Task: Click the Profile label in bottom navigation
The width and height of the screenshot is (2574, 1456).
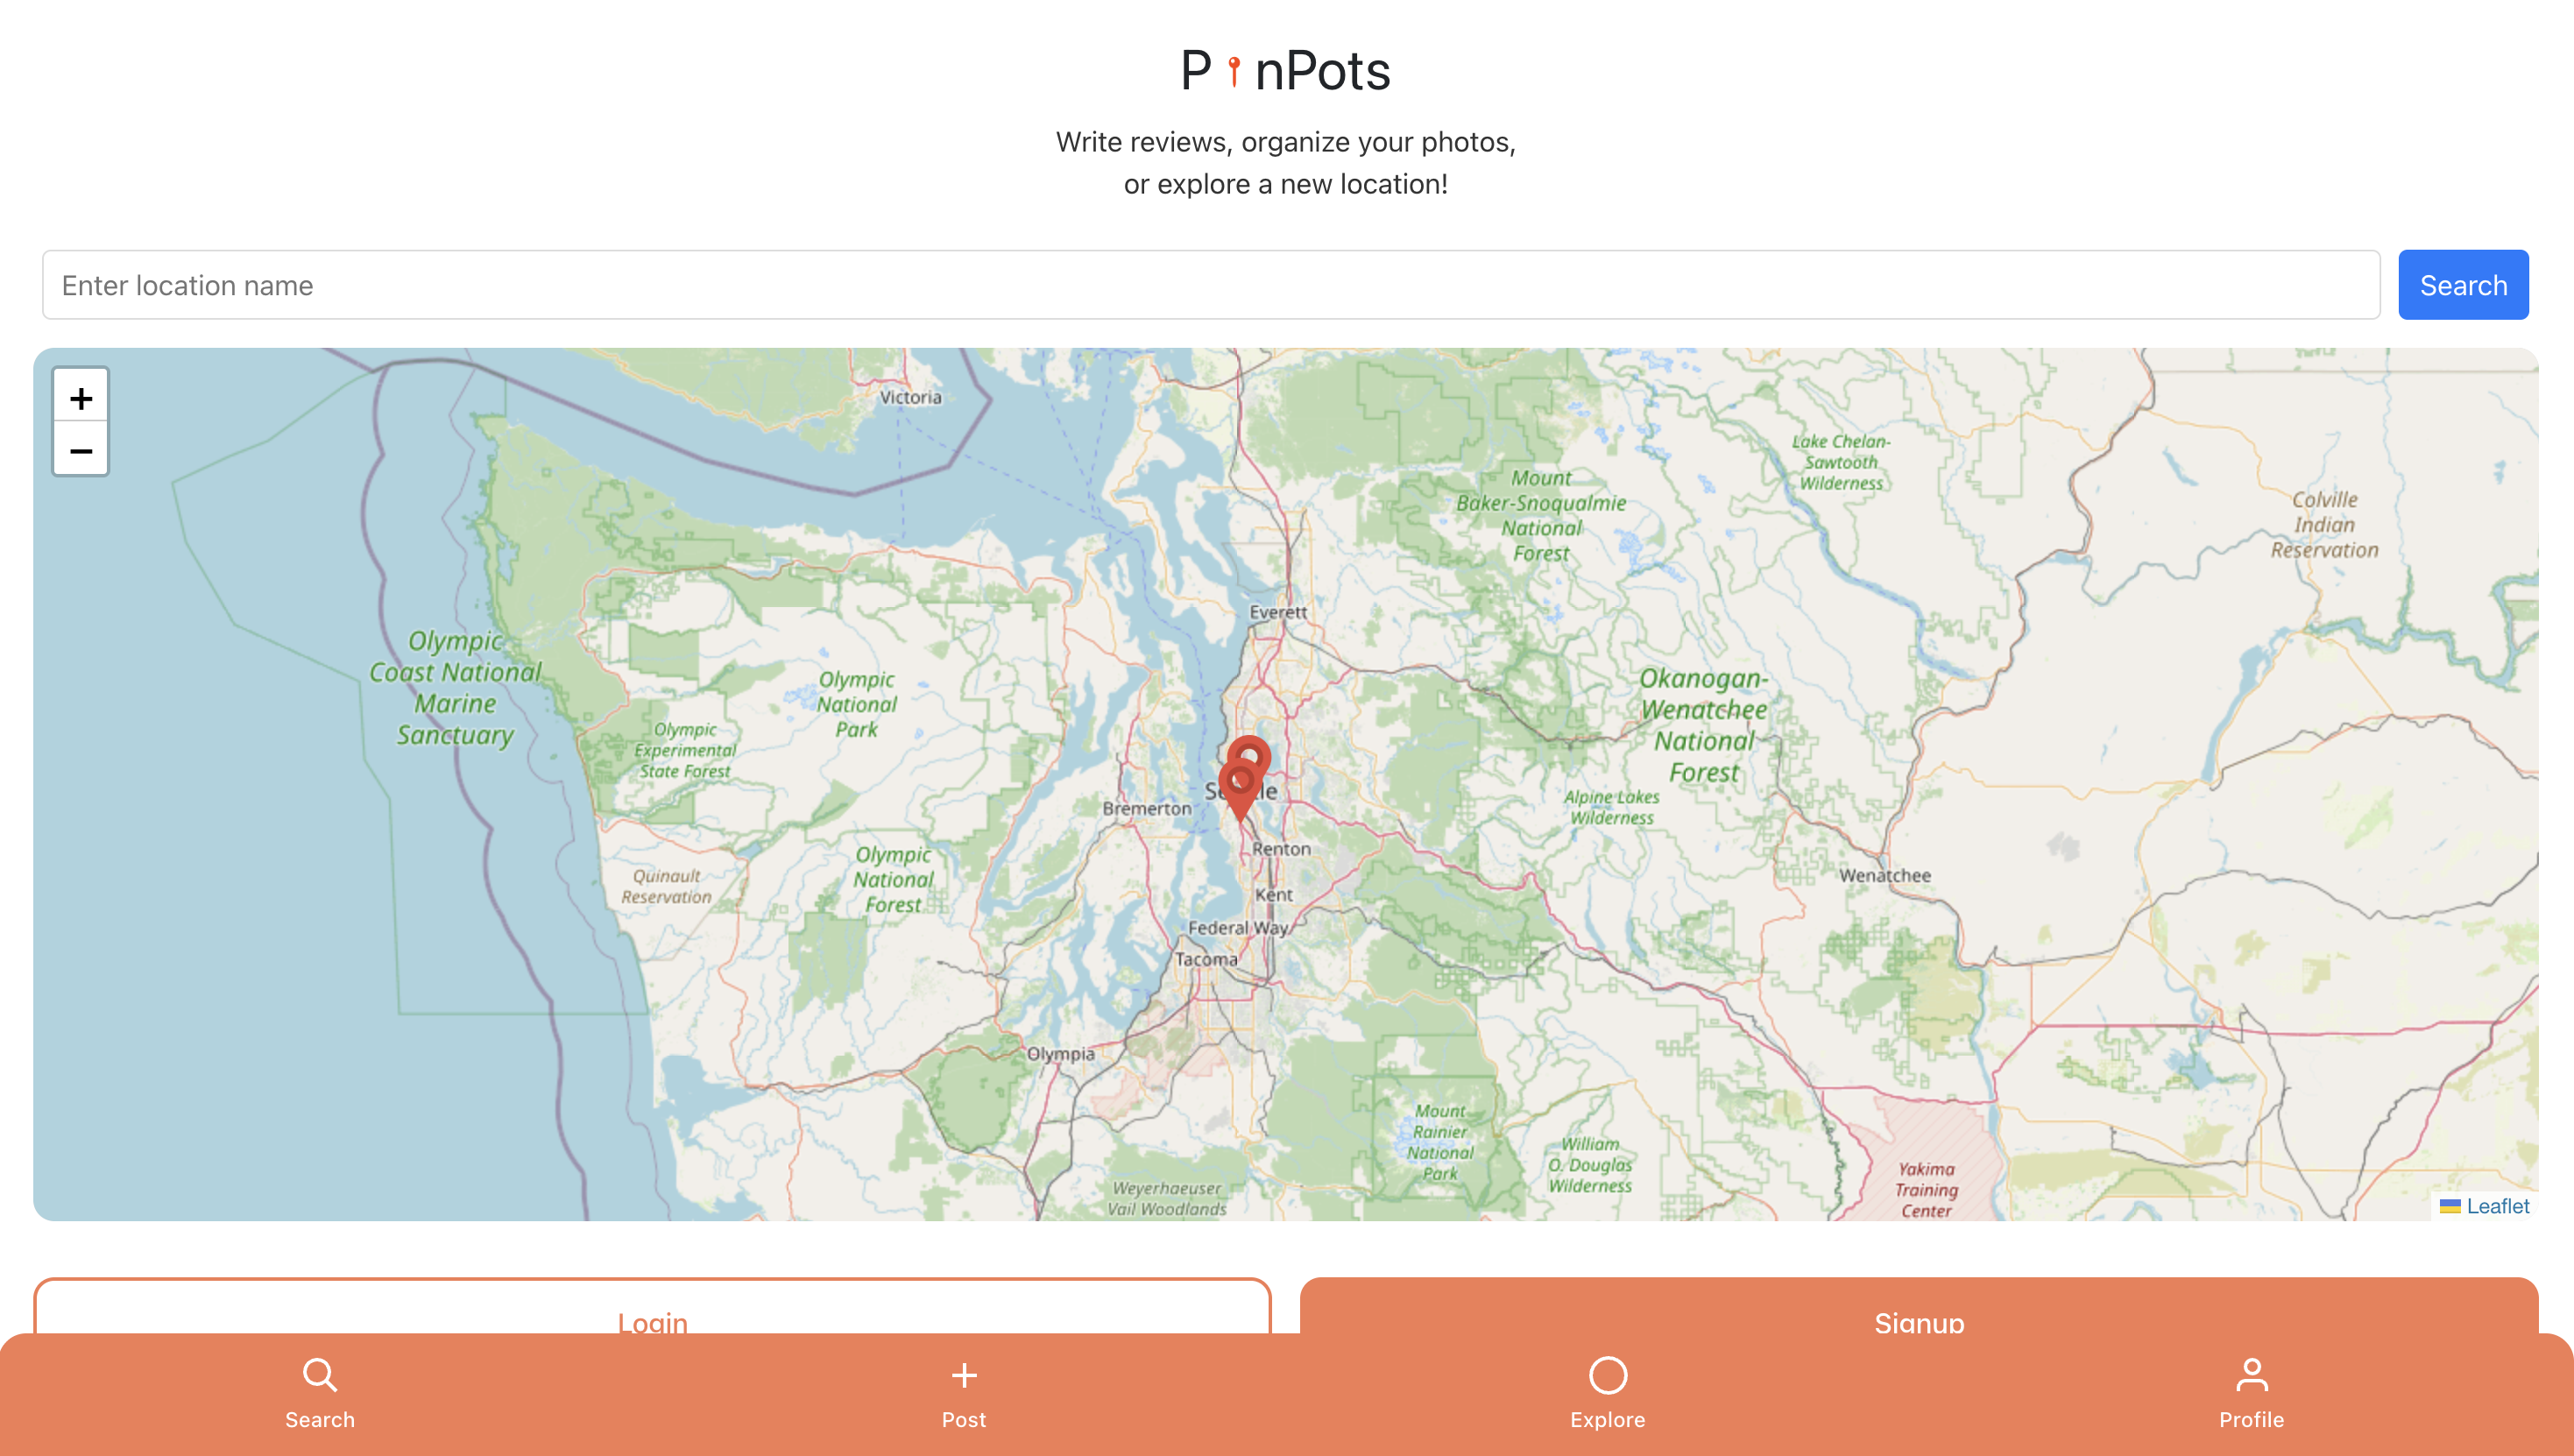Action: pos(2252,1420)
